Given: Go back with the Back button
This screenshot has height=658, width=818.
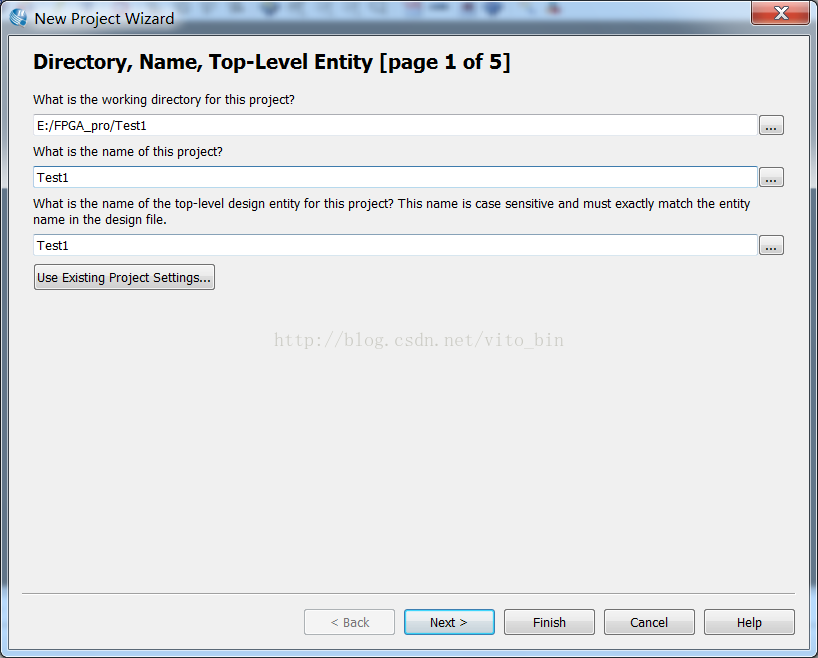Looking at the screenshot, I should click(350, 622).
